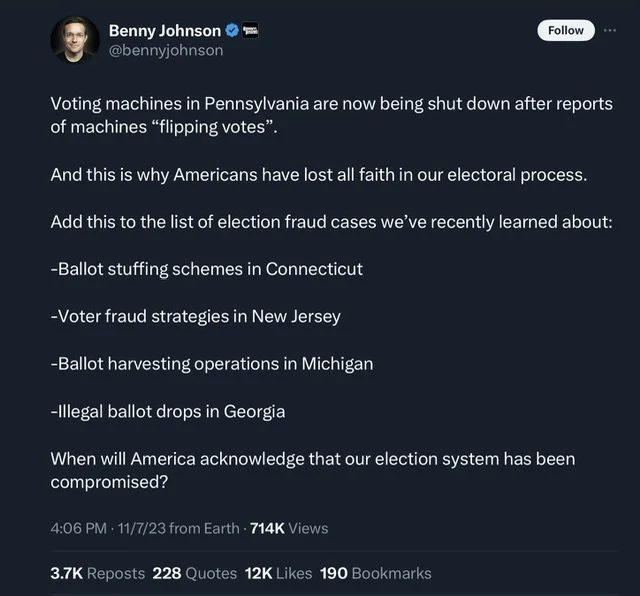Open the 3.7K Reposts list
Image resolution: width=640 pixels, height=596 pixels.
tap(97, 573)
